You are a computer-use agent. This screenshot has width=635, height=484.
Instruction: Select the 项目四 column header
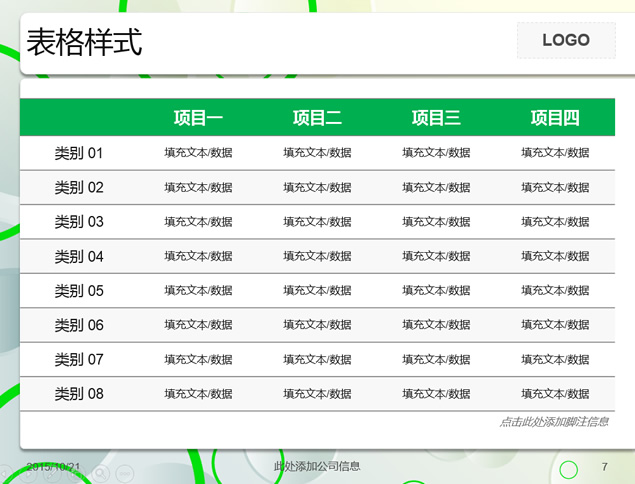coord(555,118)
